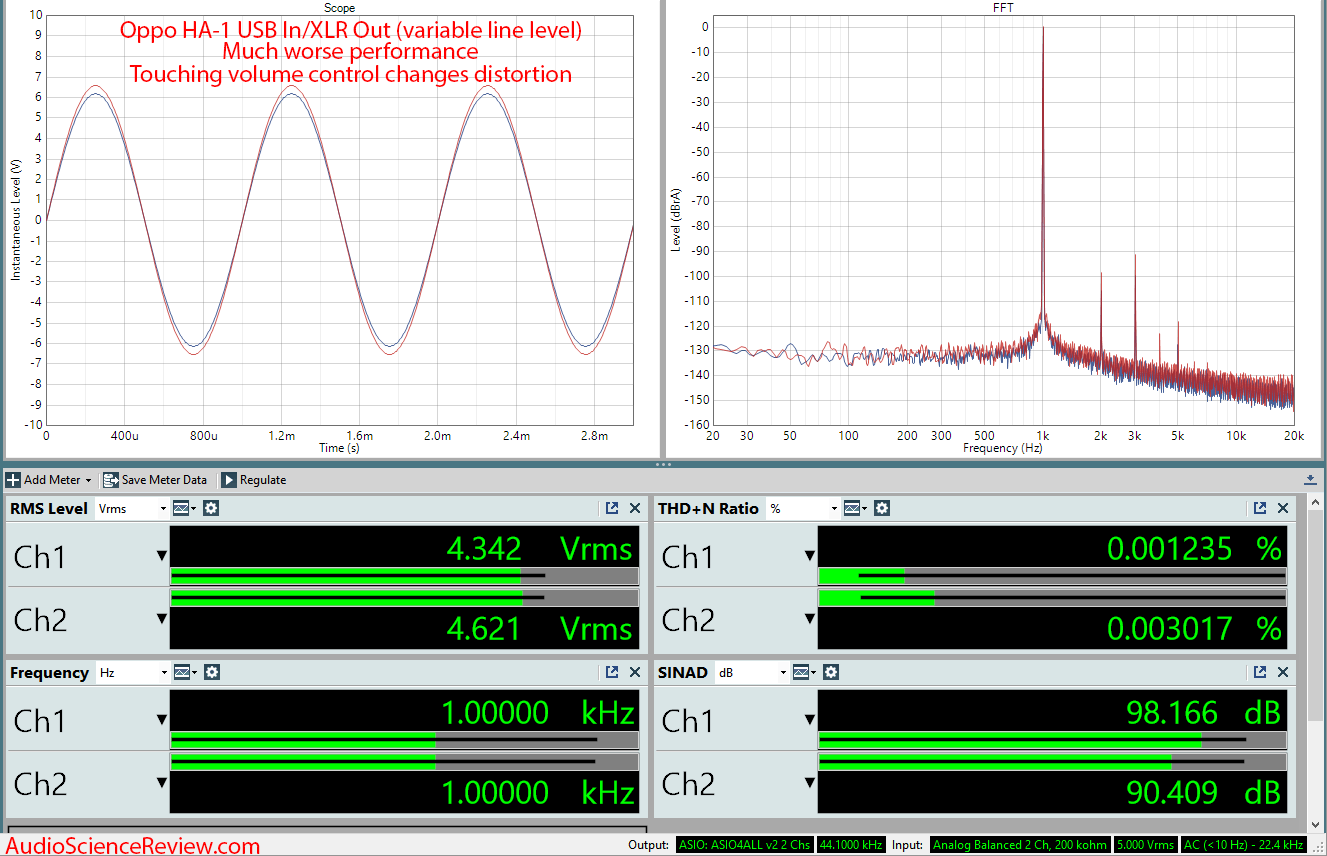Screen dimensions: 1327x856
Task: Click the RMS Level Ch1 bar graph
Action: pyautogui.click(x=404, y=576)
